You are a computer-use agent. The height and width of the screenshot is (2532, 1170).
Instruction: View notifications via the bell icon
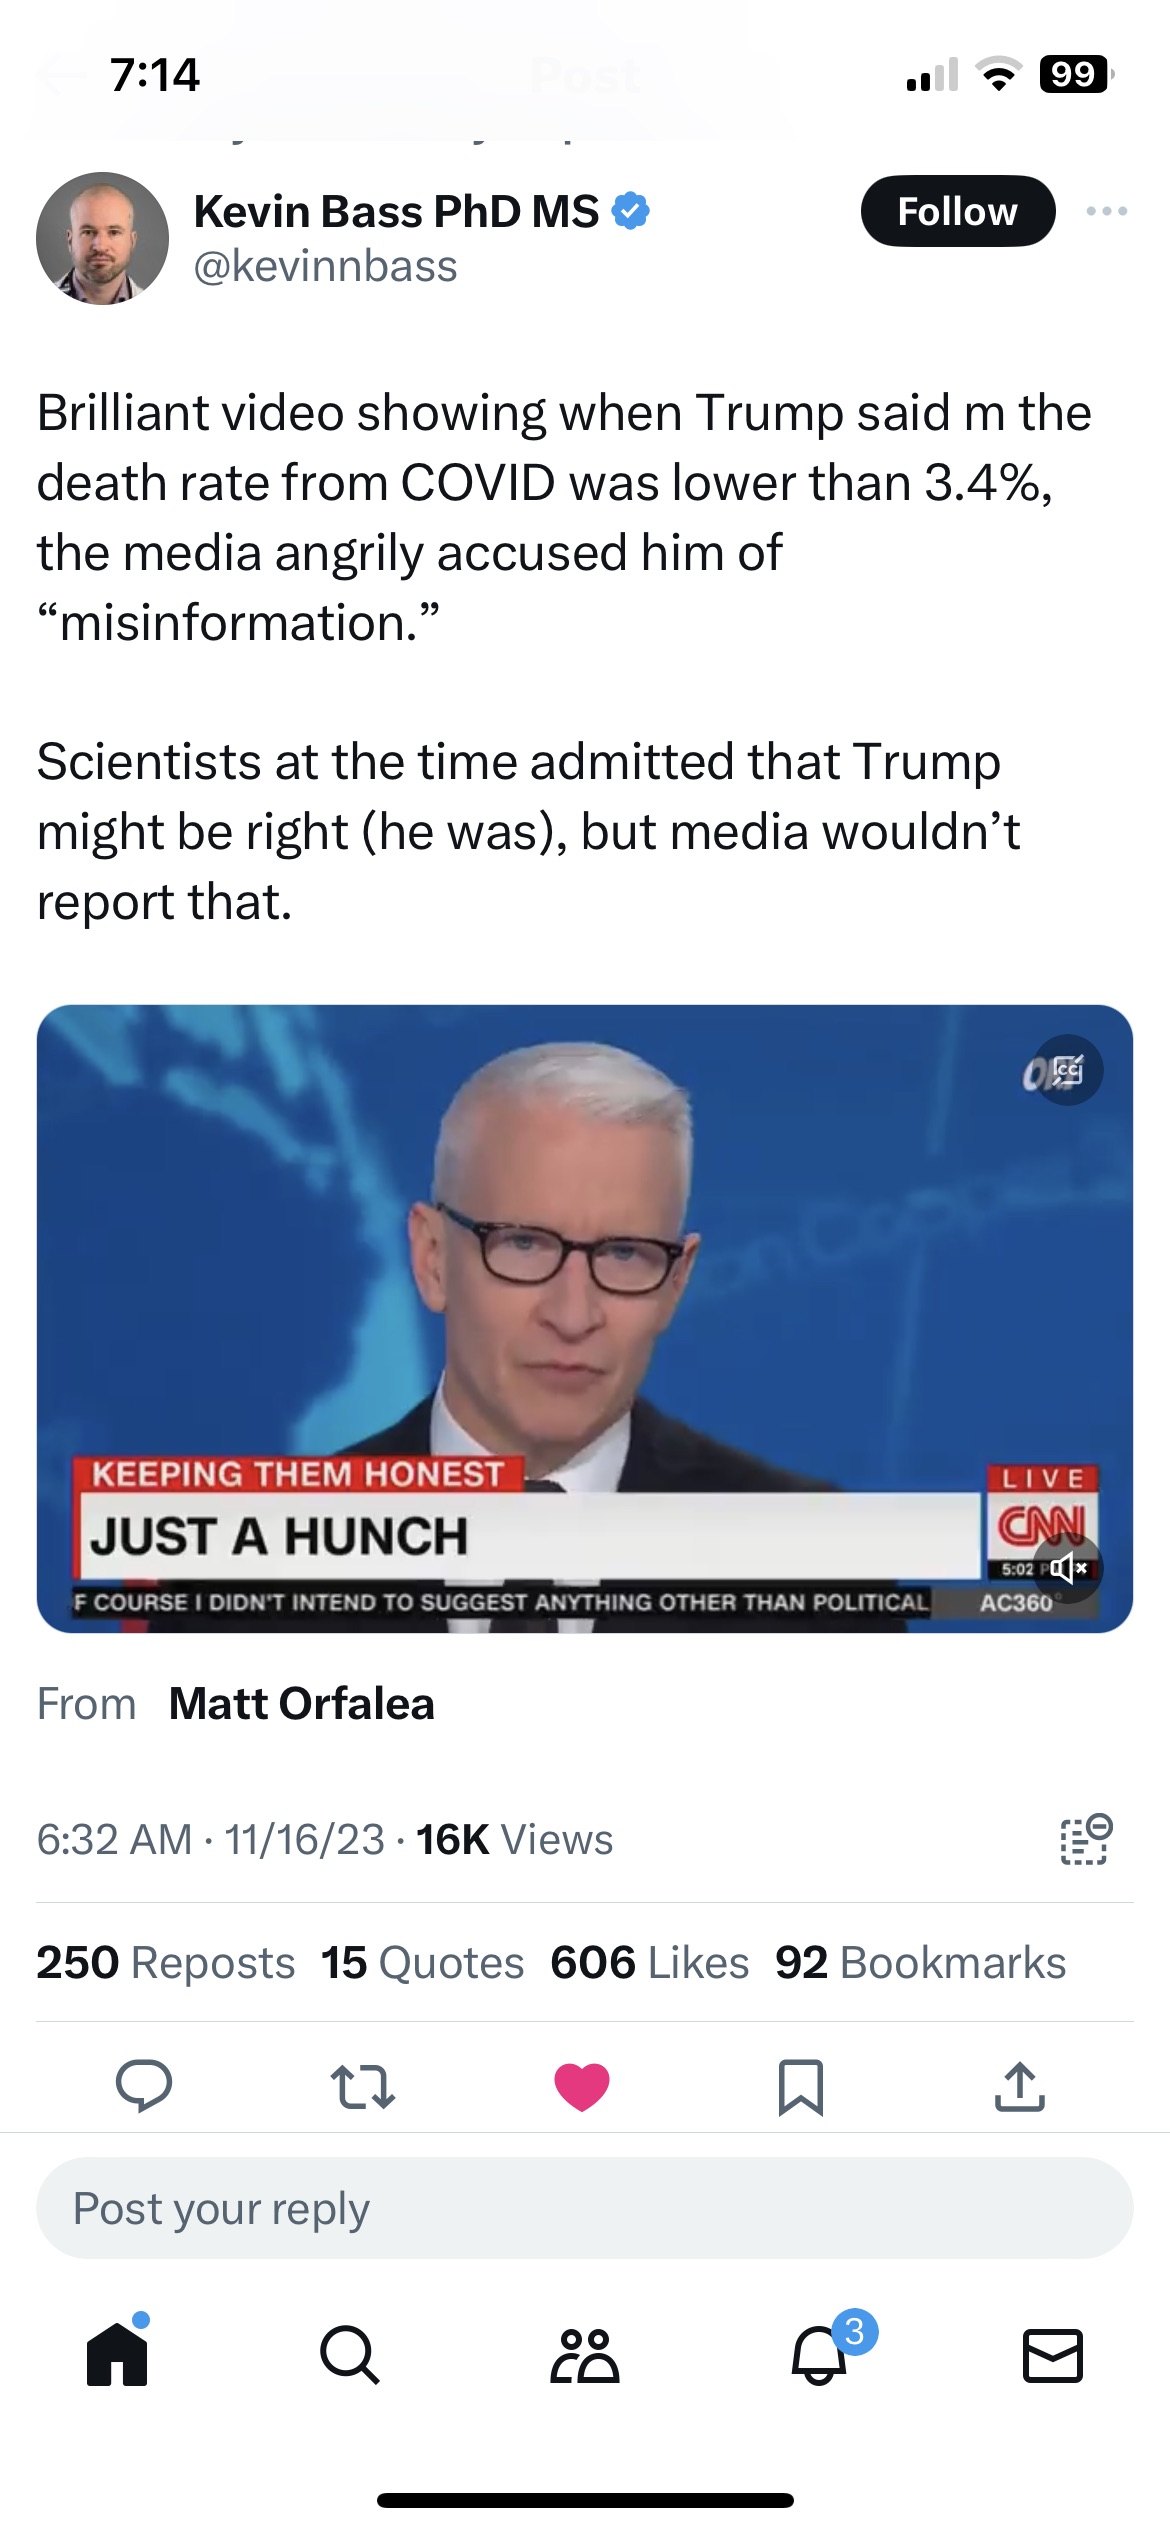coord(819,2354)
